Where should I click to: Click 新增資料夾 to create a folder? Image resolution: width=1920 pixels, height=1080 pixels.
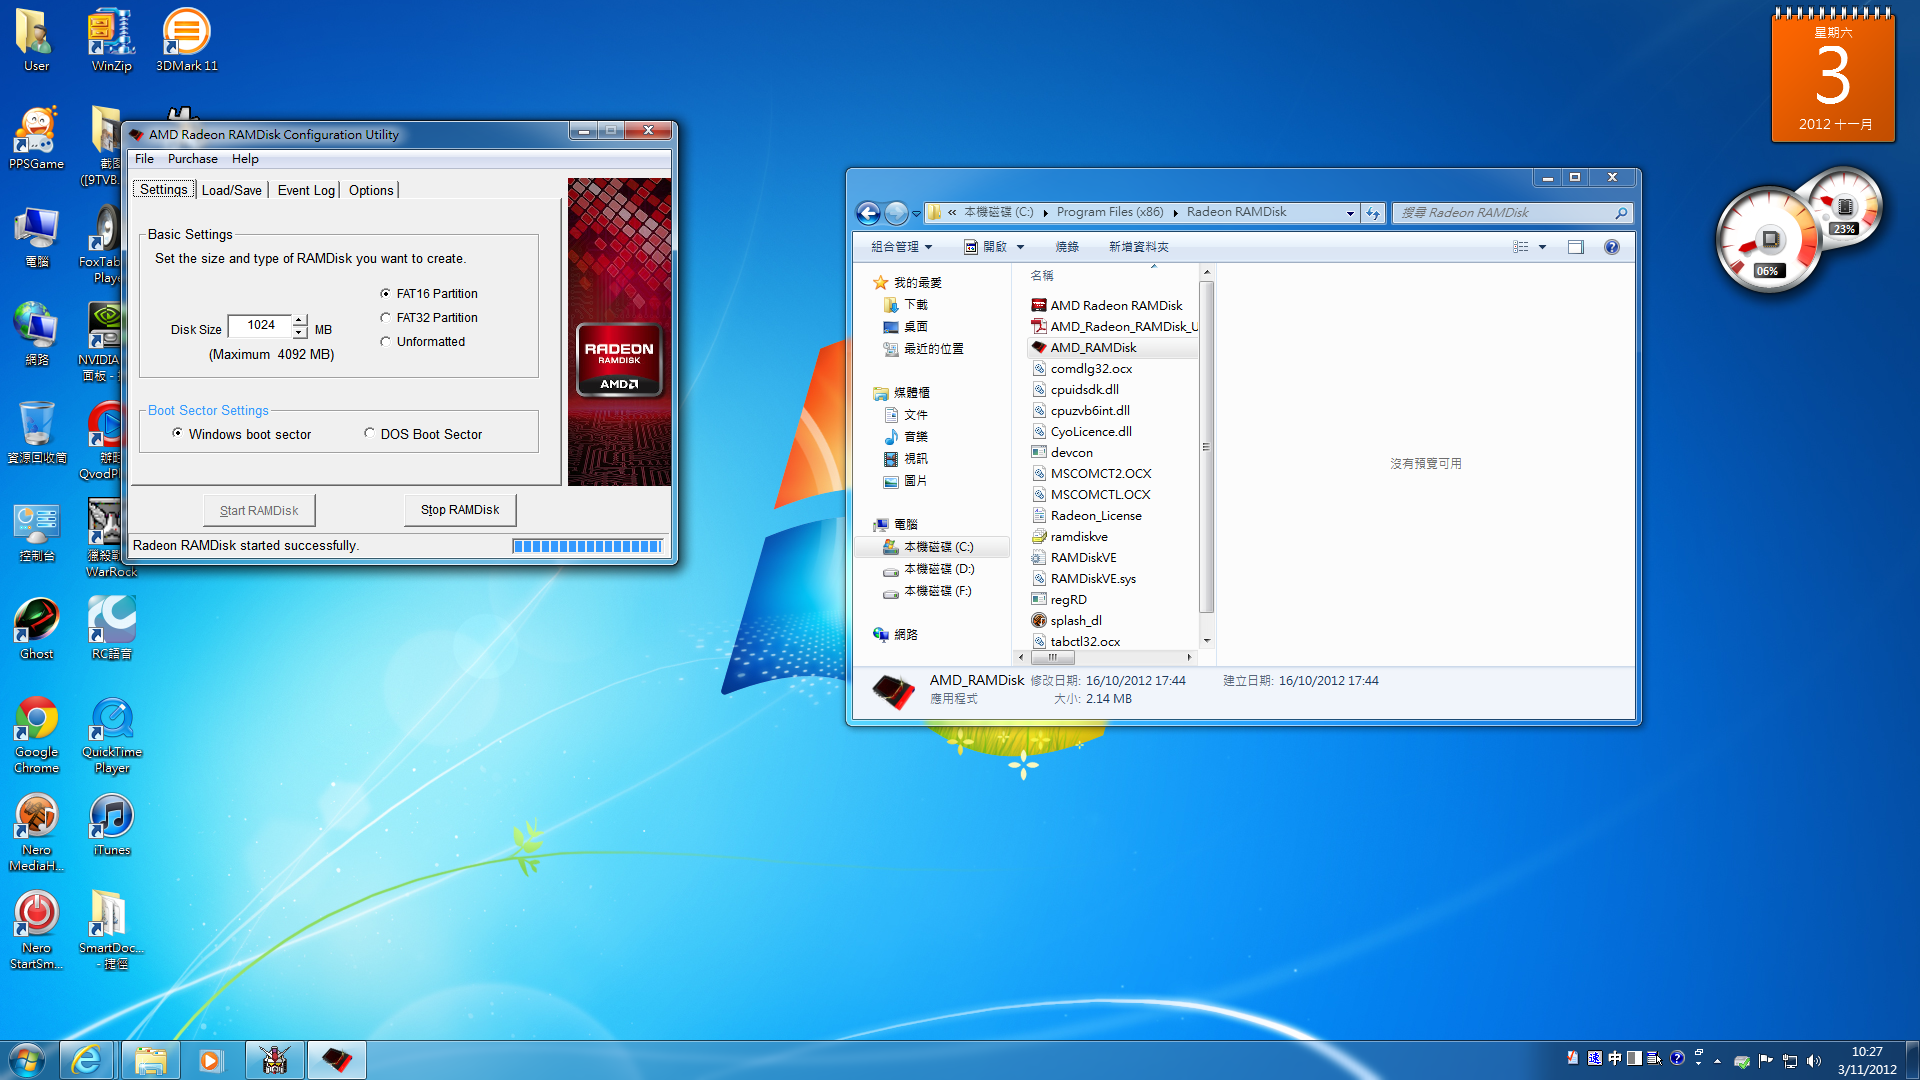click(x=1138, y=247)
